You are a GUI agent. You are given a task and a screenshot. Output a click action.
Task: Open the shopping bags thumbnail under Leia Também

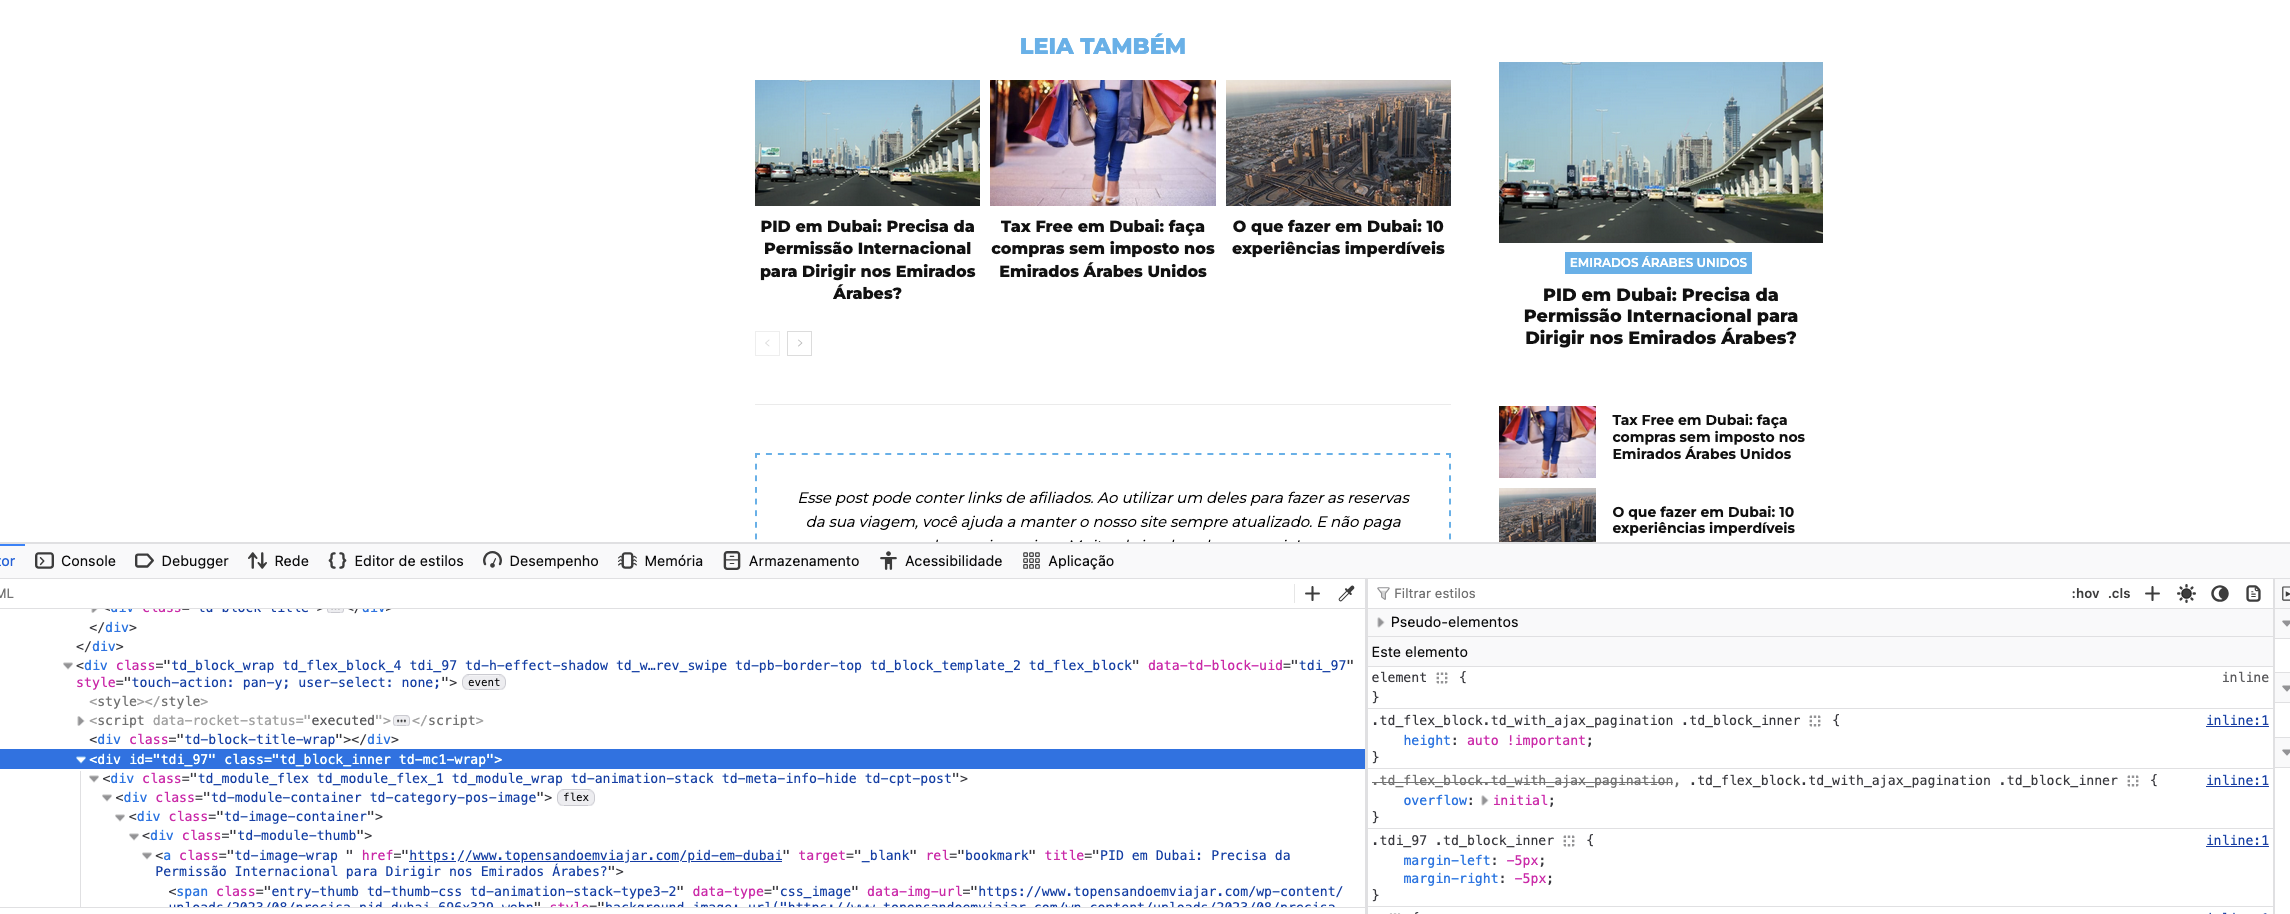(x=1103, y=143)
